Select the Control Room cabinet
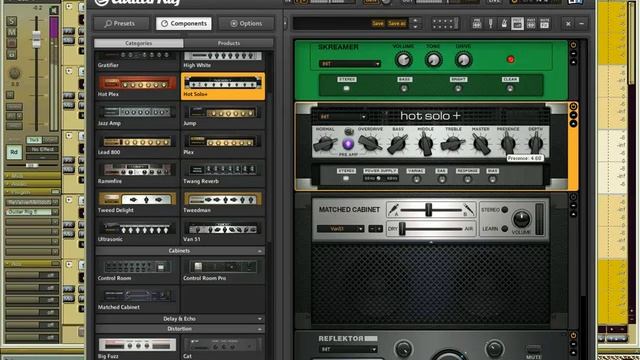Screen dimensions: 640x360 [137, 271]
